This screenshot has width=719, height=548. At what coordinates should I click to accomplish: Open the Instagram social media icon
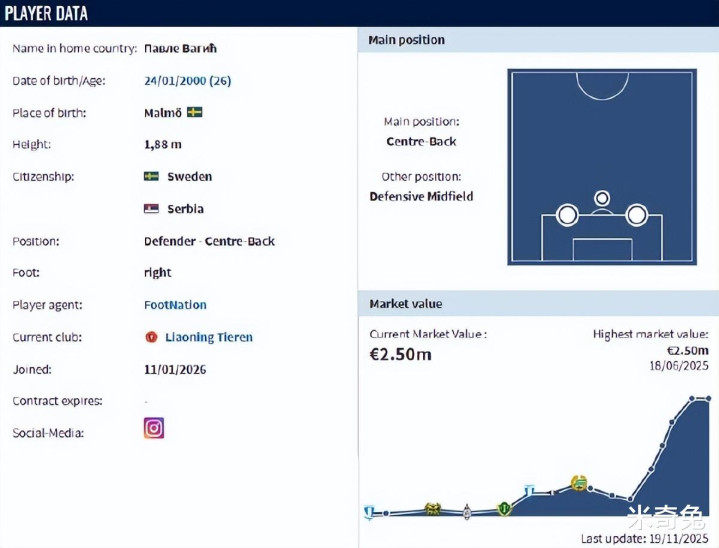[x=154, y=428]
